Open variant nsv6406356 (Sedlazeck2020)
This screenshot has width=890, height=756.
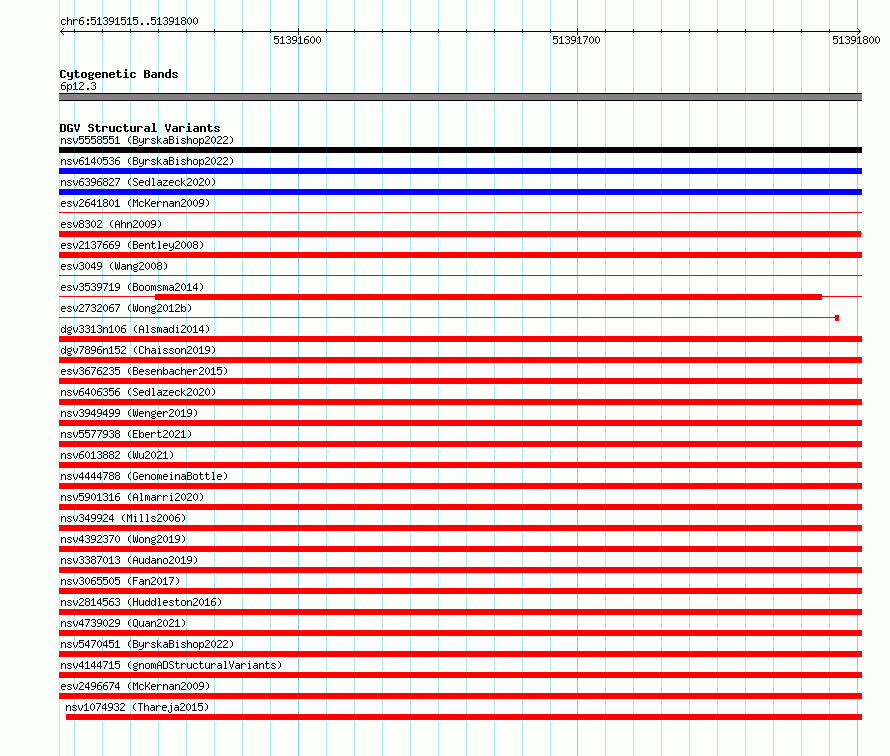point(138,392)
